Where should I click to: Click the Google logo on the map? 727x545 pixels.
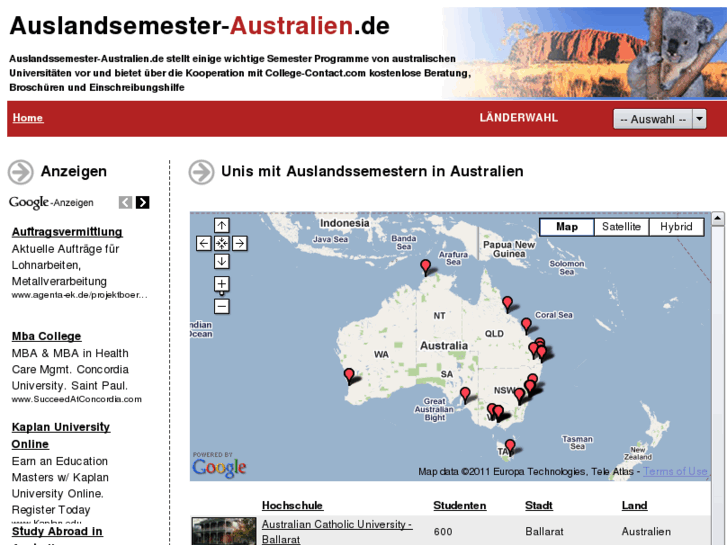pos(219,466)
